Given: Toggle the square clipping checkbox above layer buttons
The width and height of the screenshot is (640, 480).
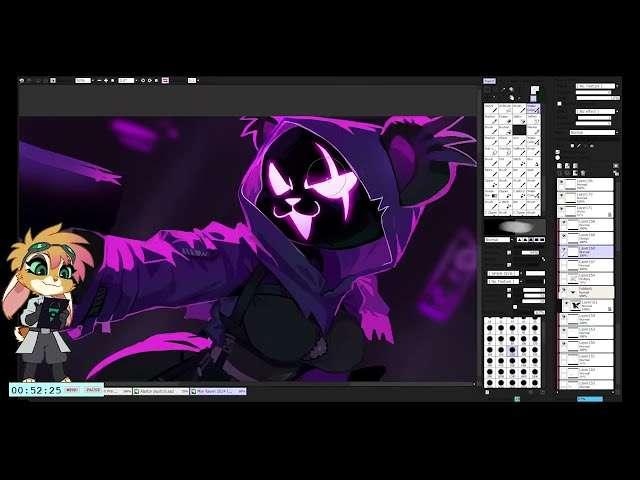Looking at the screenshot, I should (558, 152).
